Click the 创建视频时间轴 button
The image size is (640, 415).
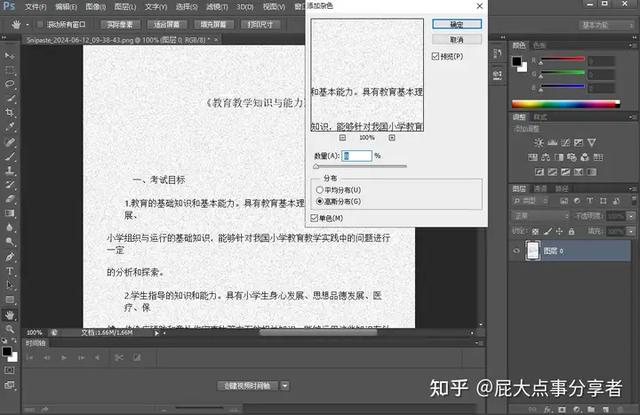(248, 386)
